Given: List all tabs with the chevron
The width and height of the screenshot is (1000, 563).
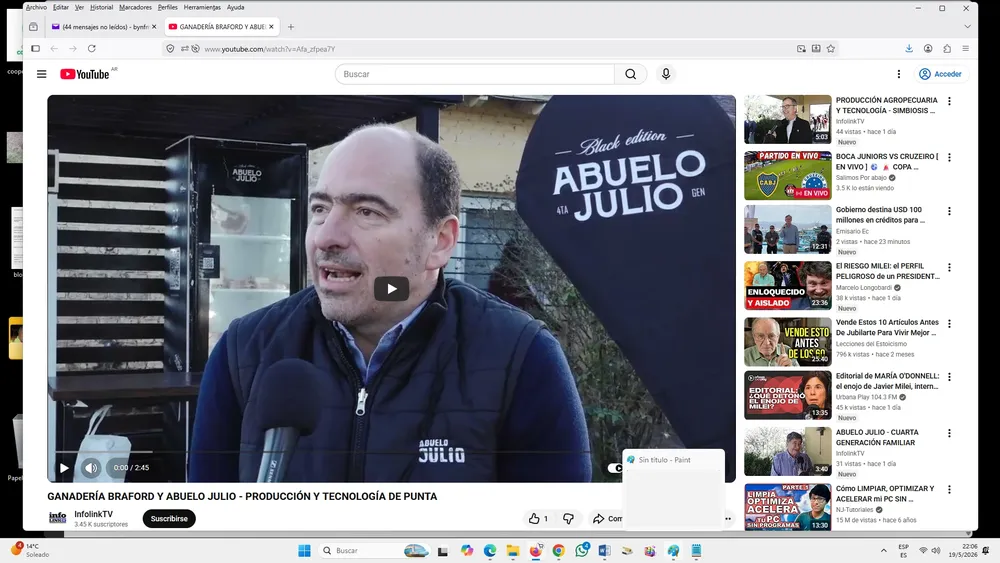Looking at the screenshot, I should [967, 27].
